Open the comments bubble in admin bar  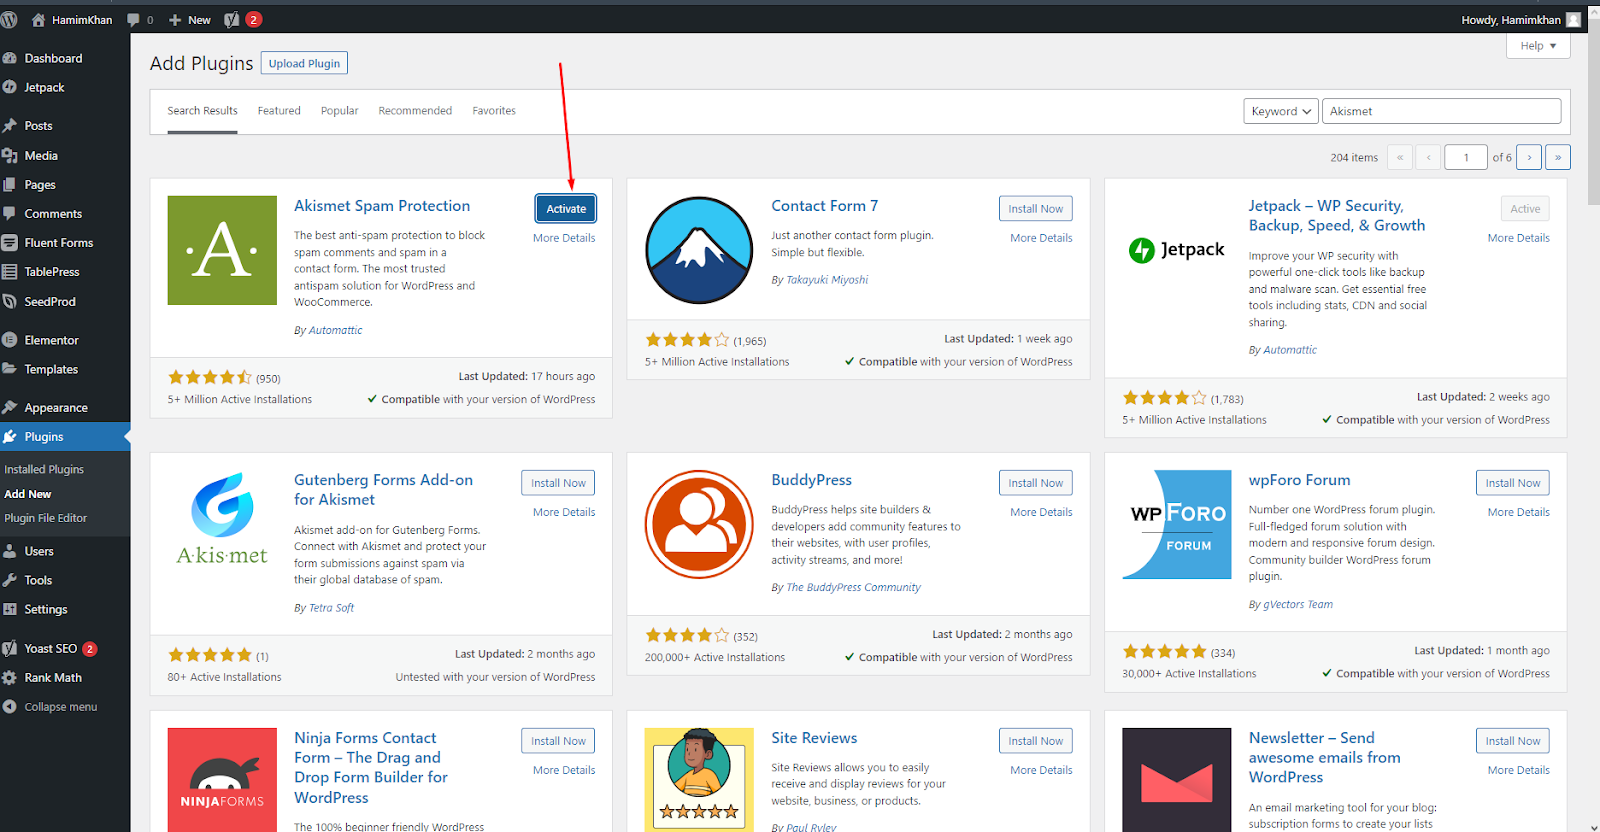pyautogui.click(x=134, y=19)
